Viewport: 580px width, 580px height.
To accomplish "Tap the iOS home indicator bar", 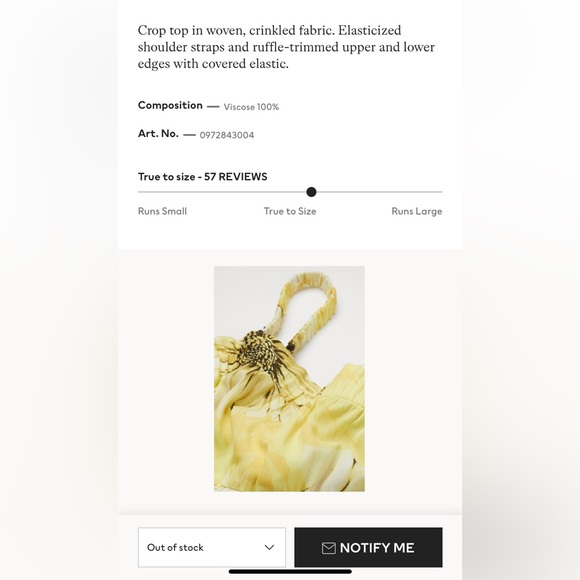I will coord(290,572).
